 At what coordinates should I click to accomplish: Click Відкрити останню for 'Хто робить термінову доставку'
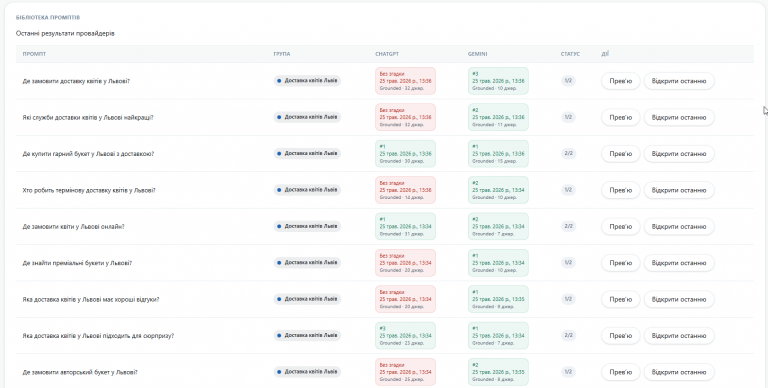pos(679,190)
